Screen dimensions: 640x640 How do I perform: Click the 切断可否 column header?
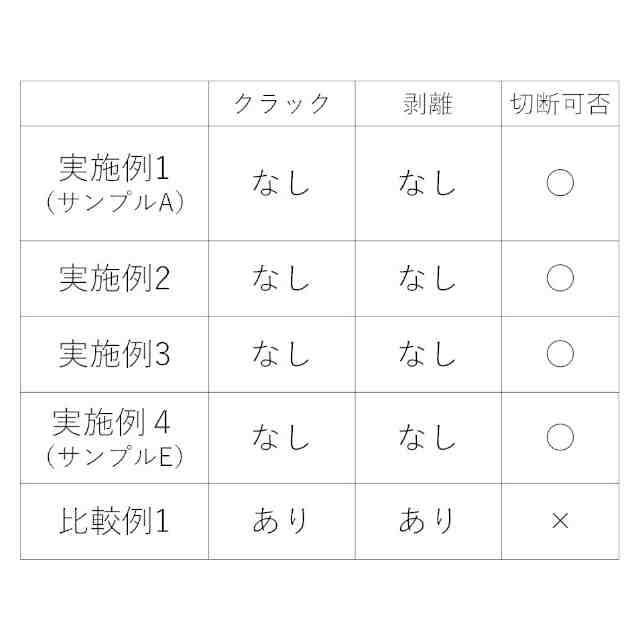pyautogui.click(x=560, y=104)
